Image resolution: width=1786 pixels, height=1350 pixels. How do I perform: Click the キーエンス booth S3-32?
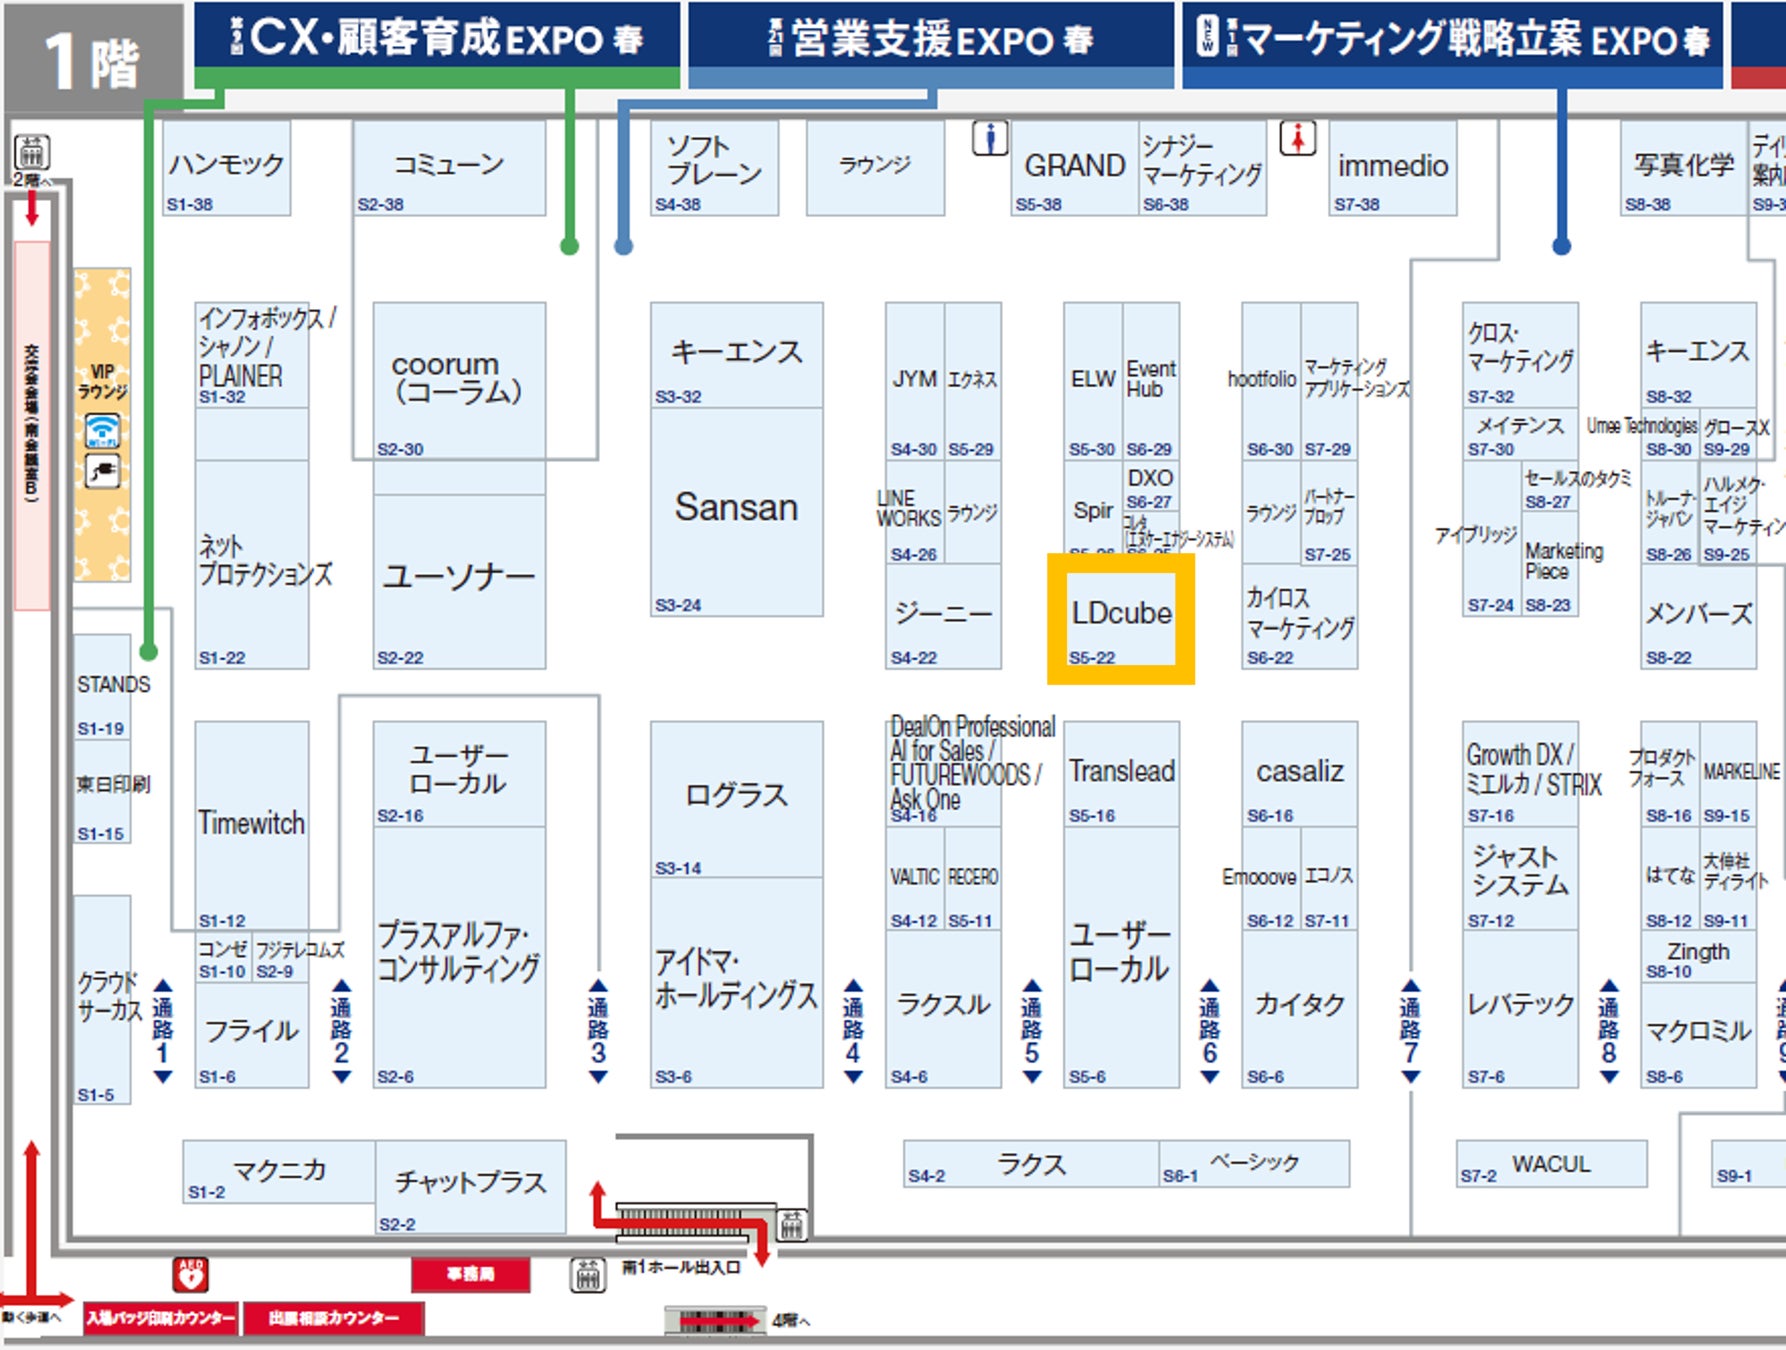[737, 355]
